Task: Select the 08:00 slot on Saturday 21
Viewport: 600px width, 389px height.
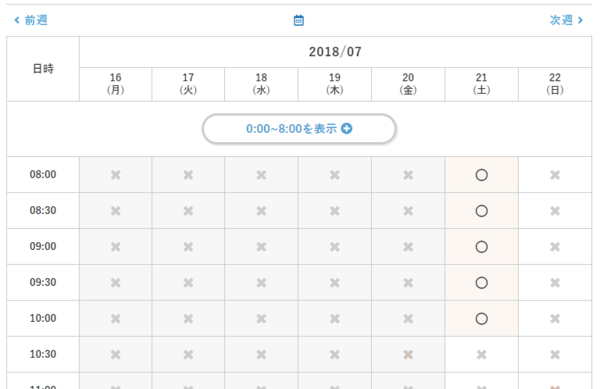Action: [x=481, y=175]
